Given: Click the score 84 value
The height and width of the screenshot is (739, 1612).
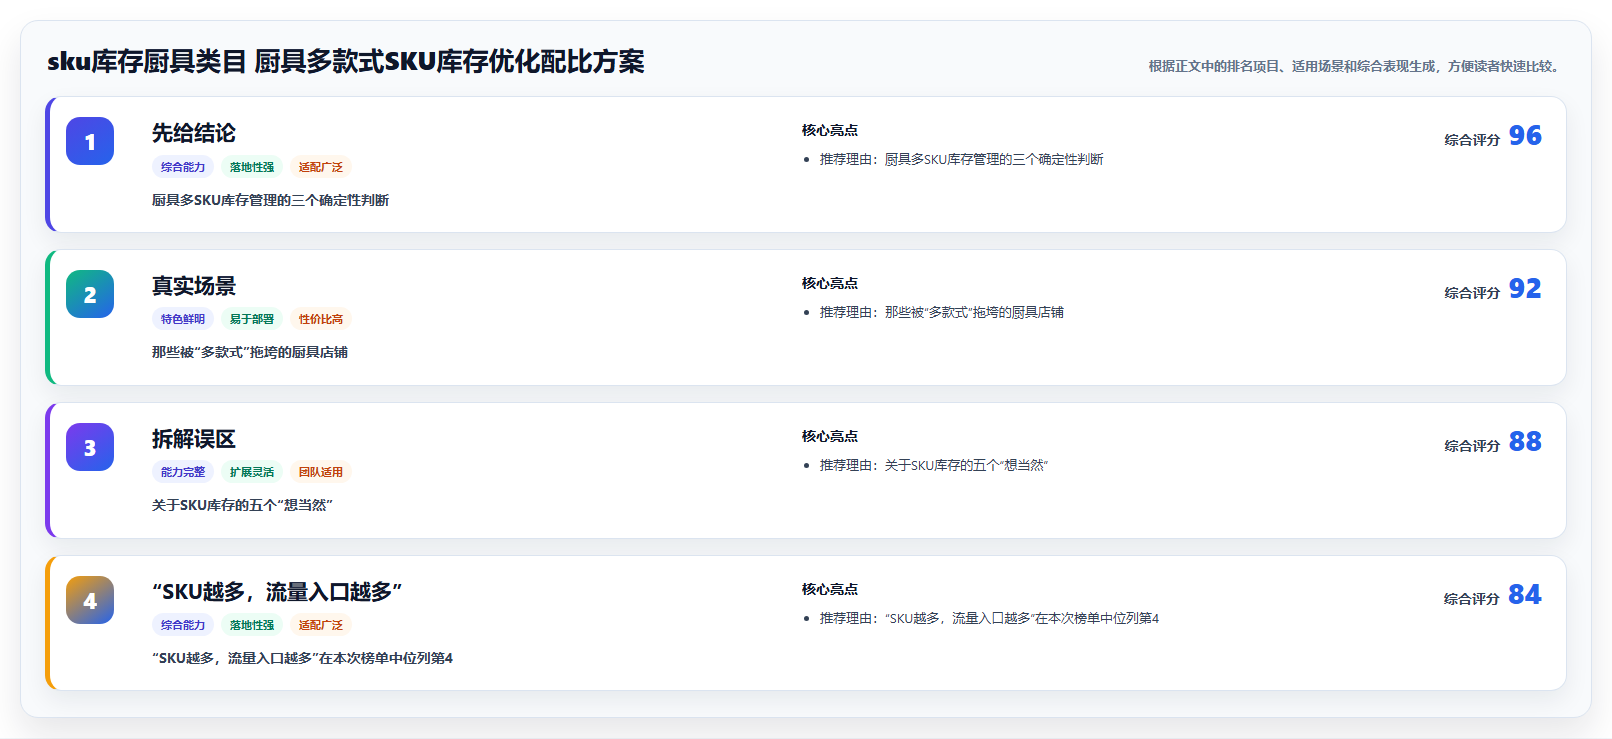Looking at the screenshot, I should (1525, 595).
